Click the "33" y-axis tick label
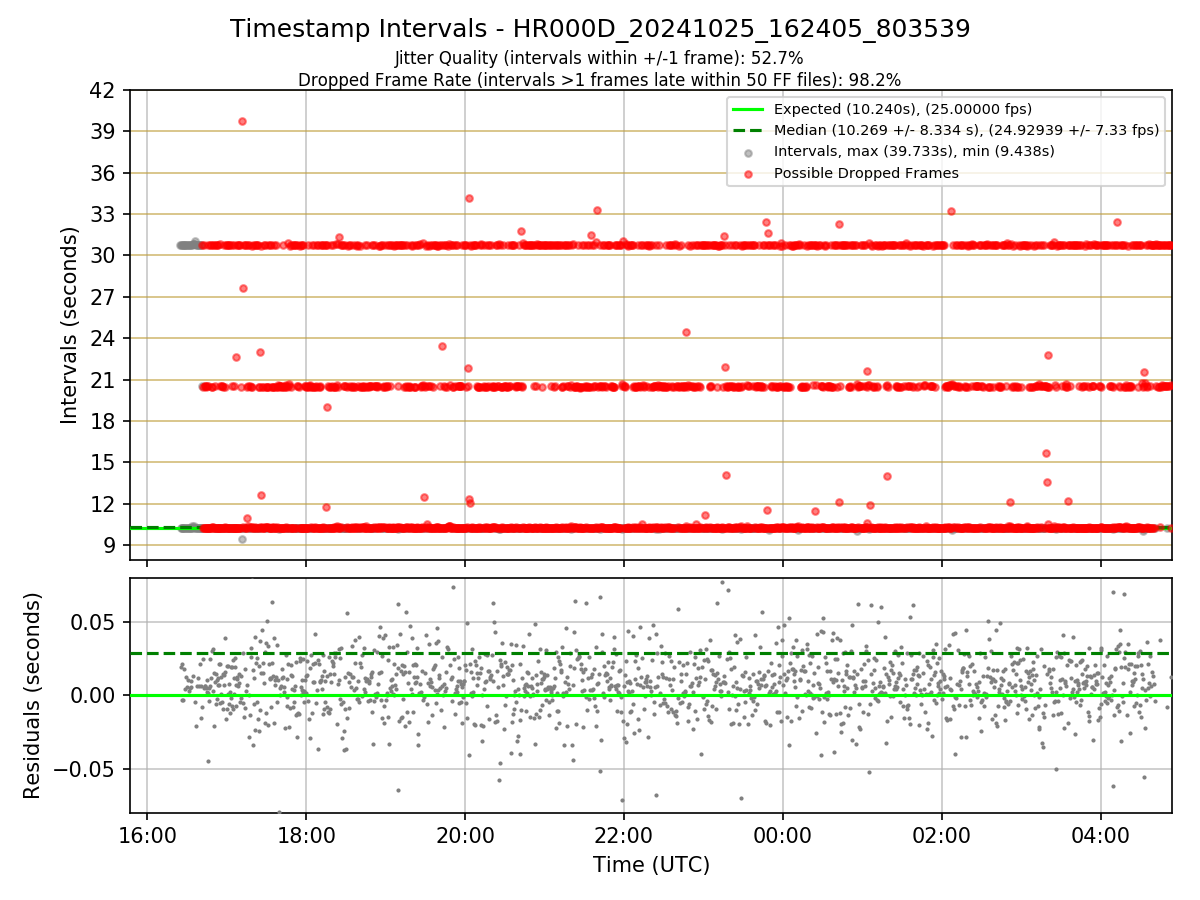 click(x=105, y=214)
